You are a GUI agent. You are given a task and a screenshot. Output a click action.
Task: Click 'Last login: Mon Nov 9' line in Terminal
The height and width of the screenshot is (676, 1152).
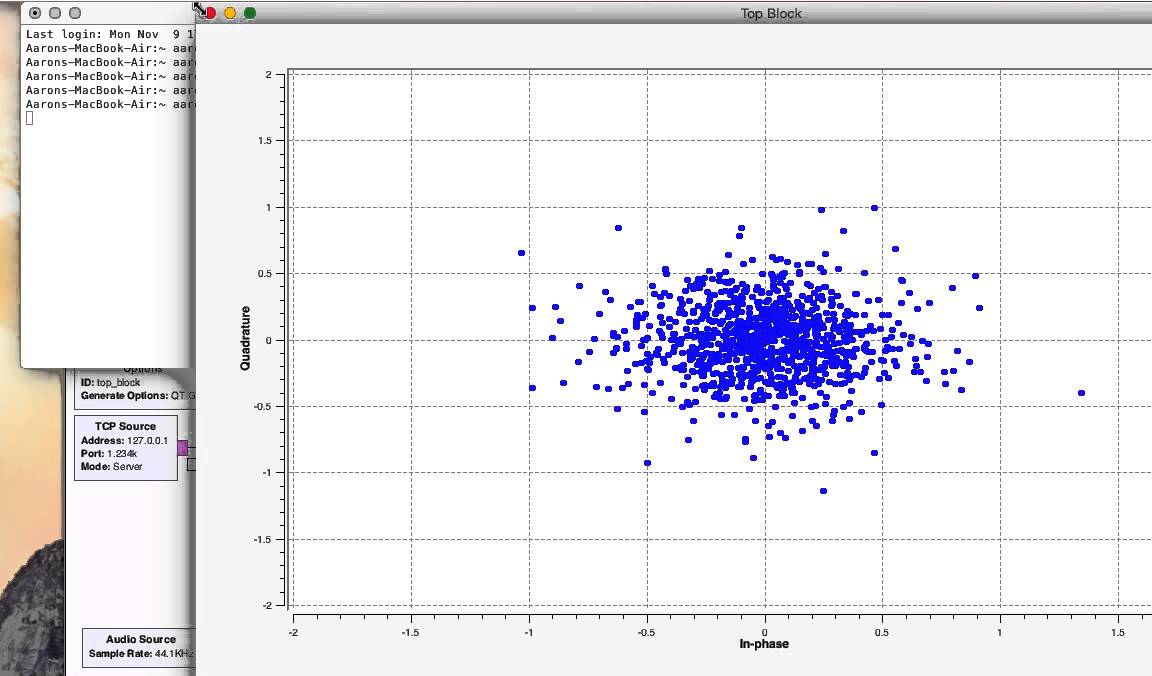pyautogui.click(x=109, y=34)
